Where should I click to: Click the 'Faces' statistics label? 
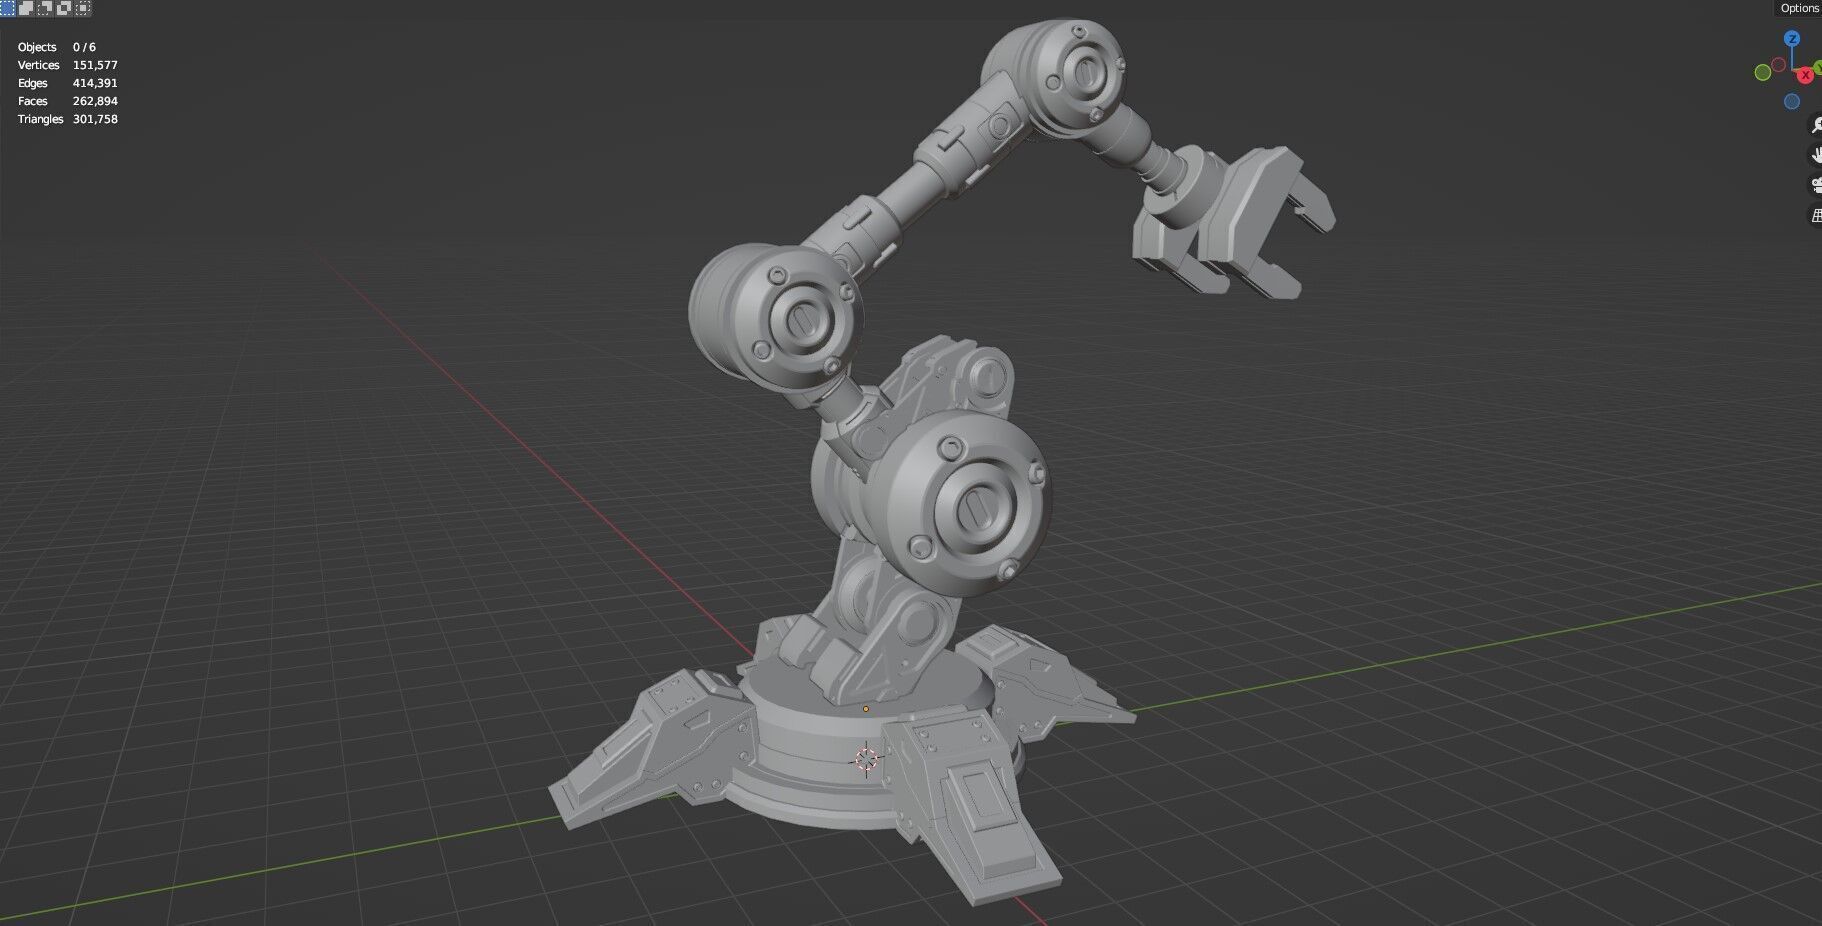(33, 101)
